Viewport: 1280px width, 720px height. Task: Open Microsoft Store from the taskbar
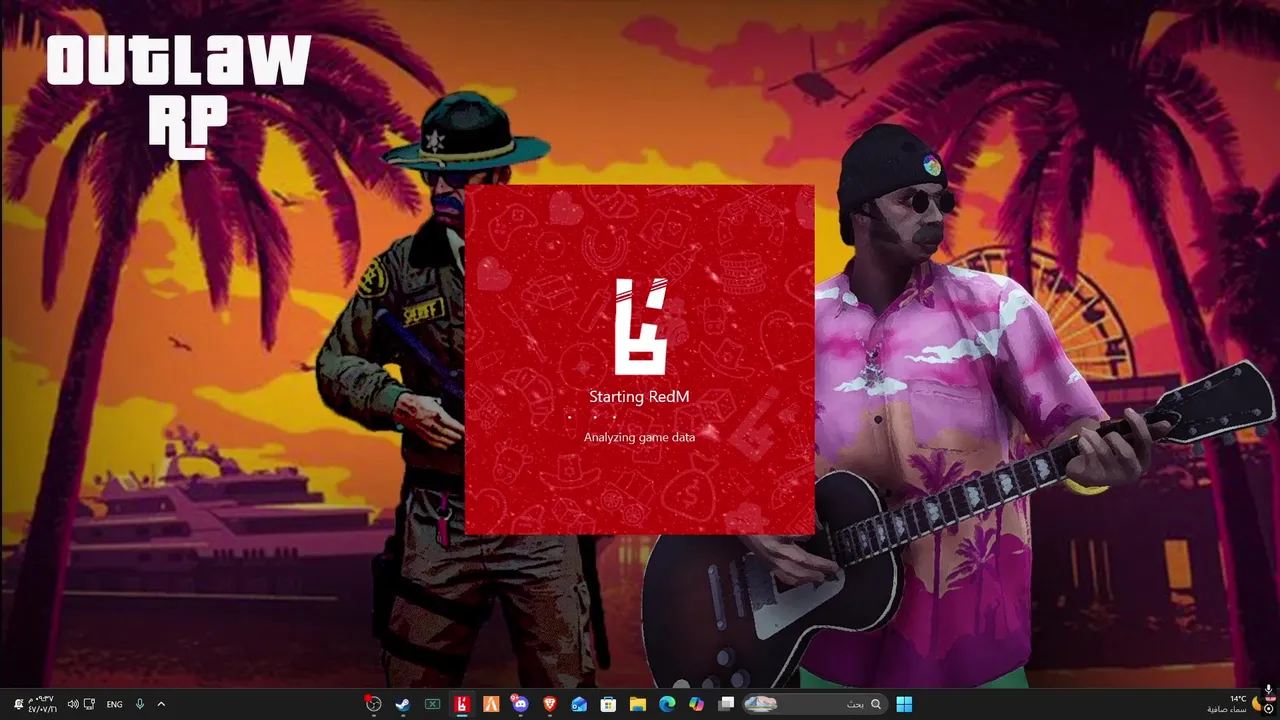608,704
